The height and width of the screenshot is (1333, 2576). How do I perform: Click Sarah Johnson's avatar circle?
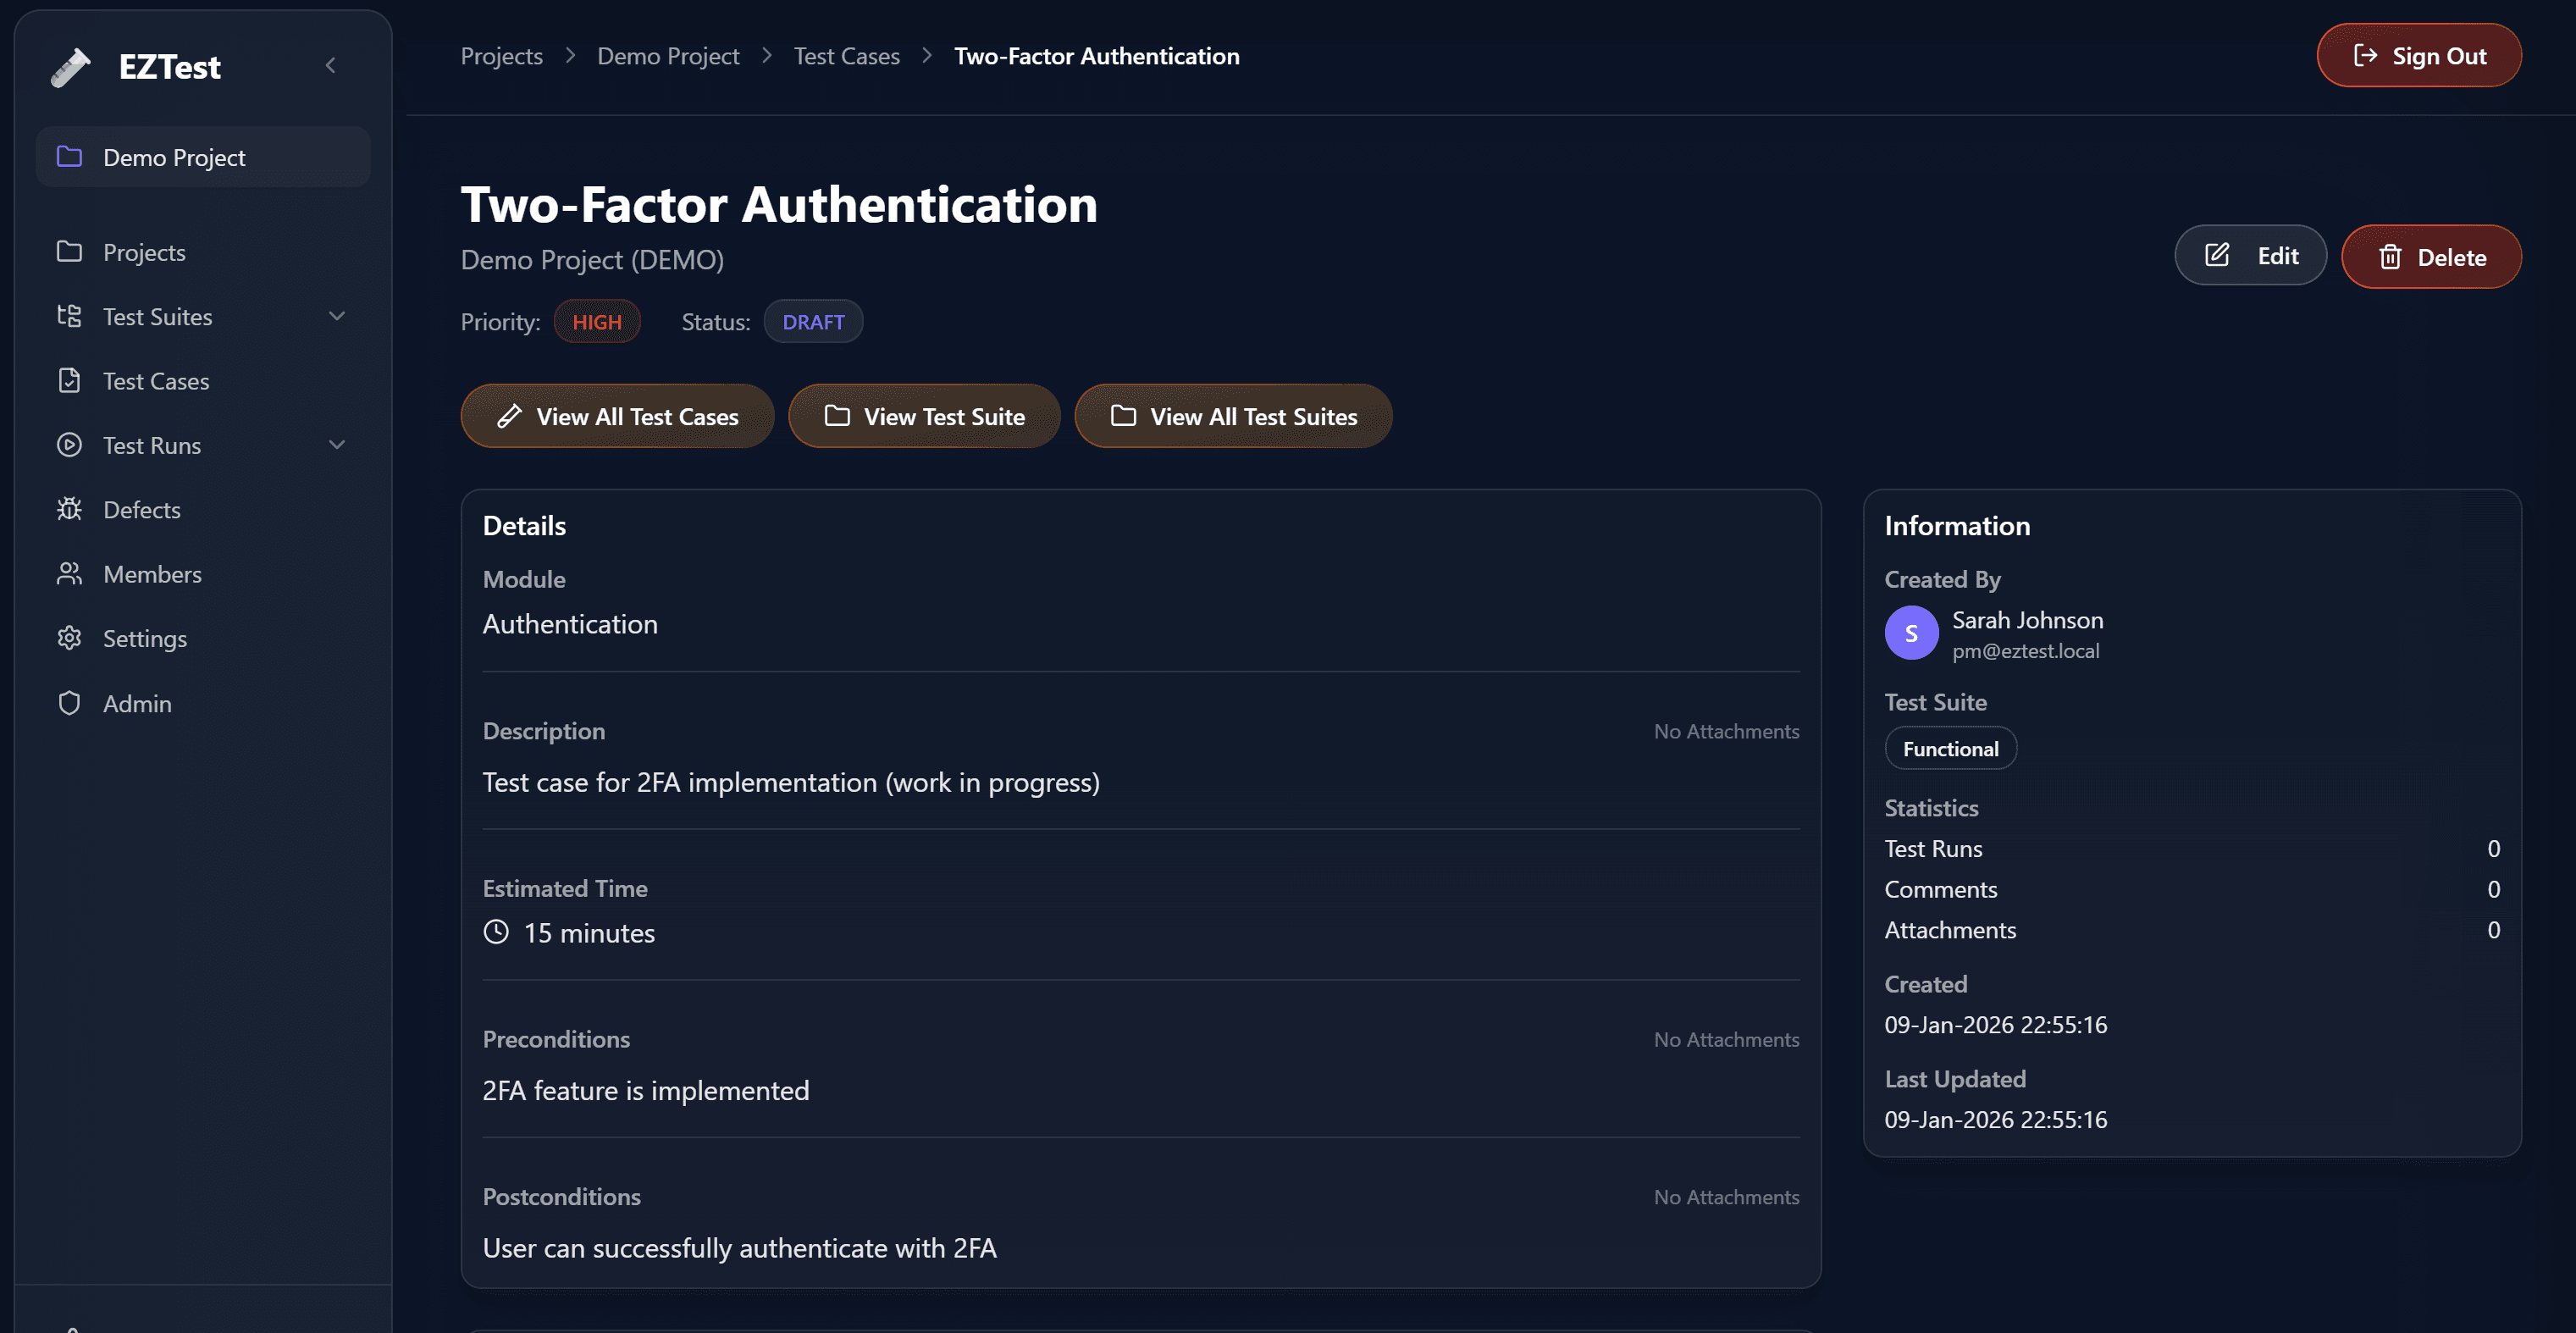(x=1911, y=632)
